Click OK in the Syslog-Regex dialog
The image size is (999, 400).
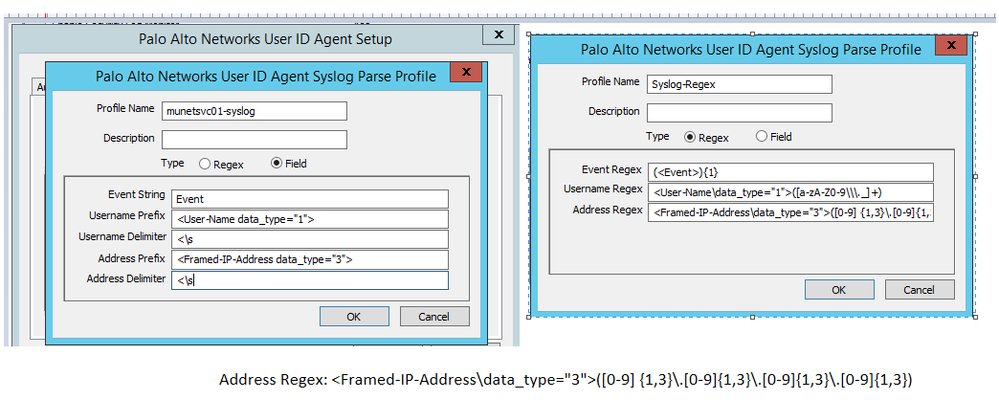pyautogui.click(x=840, y=289)
